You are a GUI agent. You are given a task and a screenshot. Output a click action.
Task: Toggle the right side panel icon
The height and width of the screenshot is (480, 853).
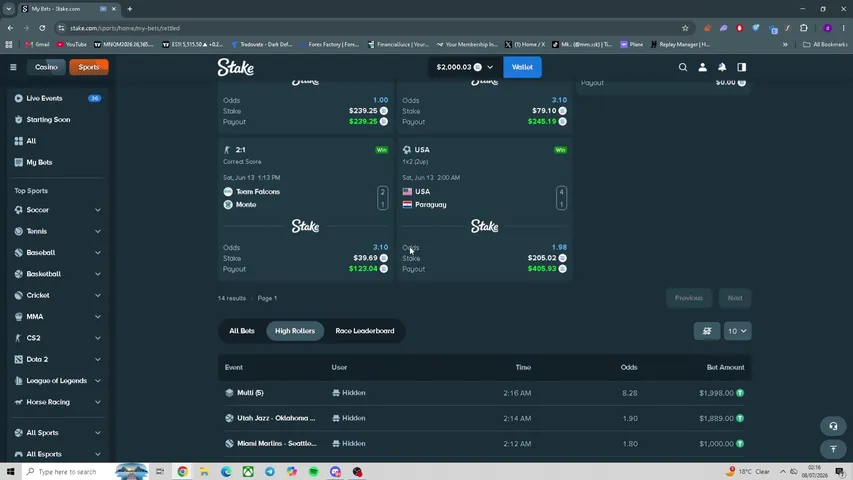741,67
